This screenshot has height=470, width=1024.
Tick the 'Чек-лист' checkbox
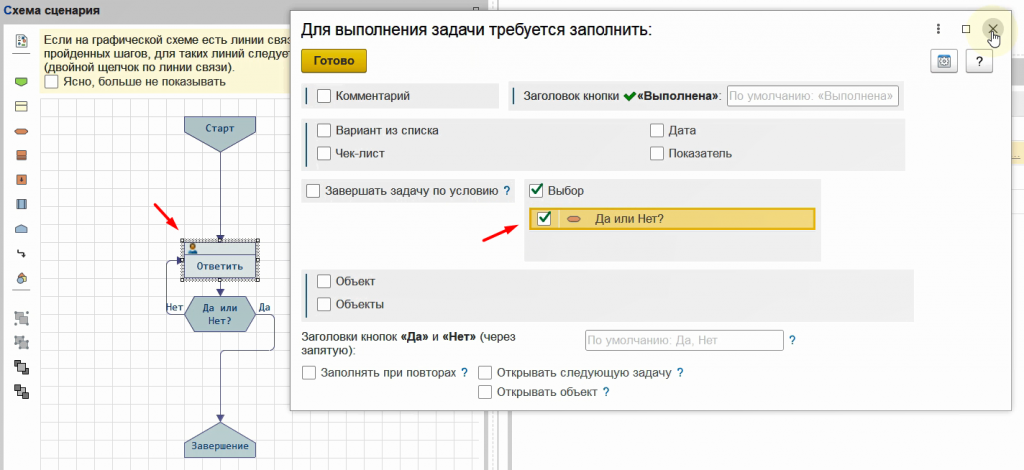tap(324, 153)
